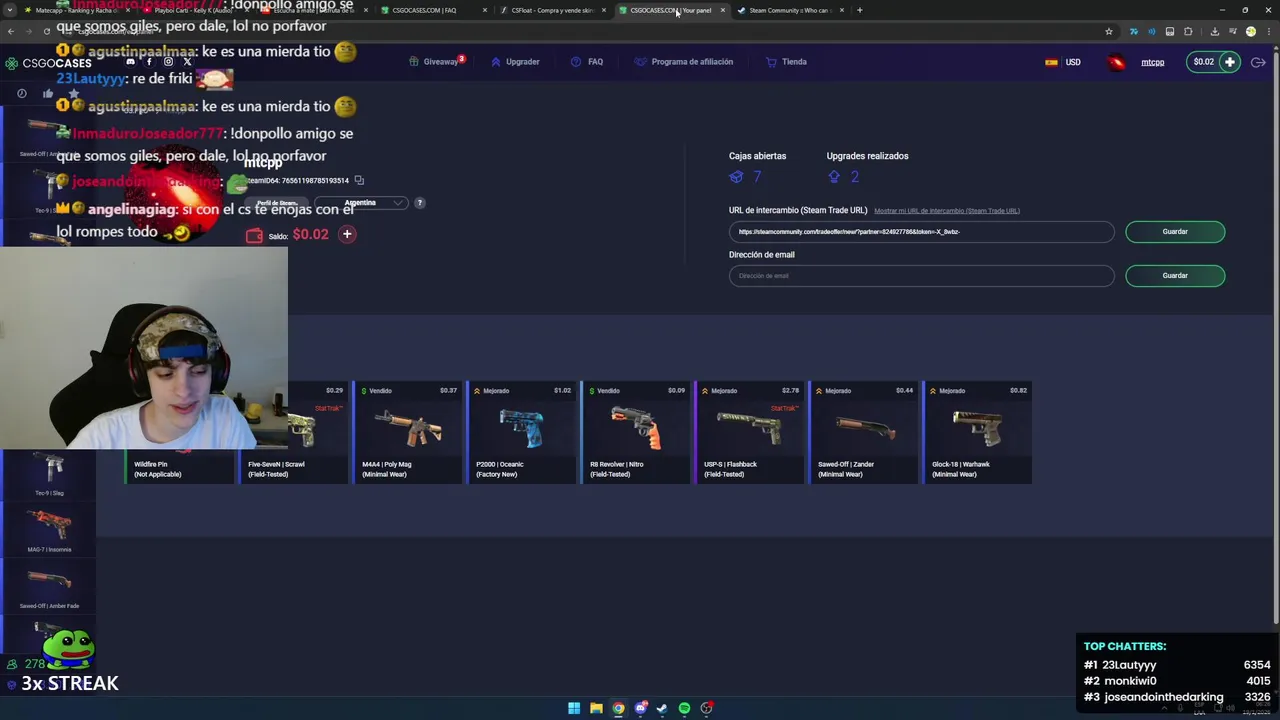This screenshot has height=720, width=1280.
Task: Select the Wildfire Pin item card
Action: [180, 466]
